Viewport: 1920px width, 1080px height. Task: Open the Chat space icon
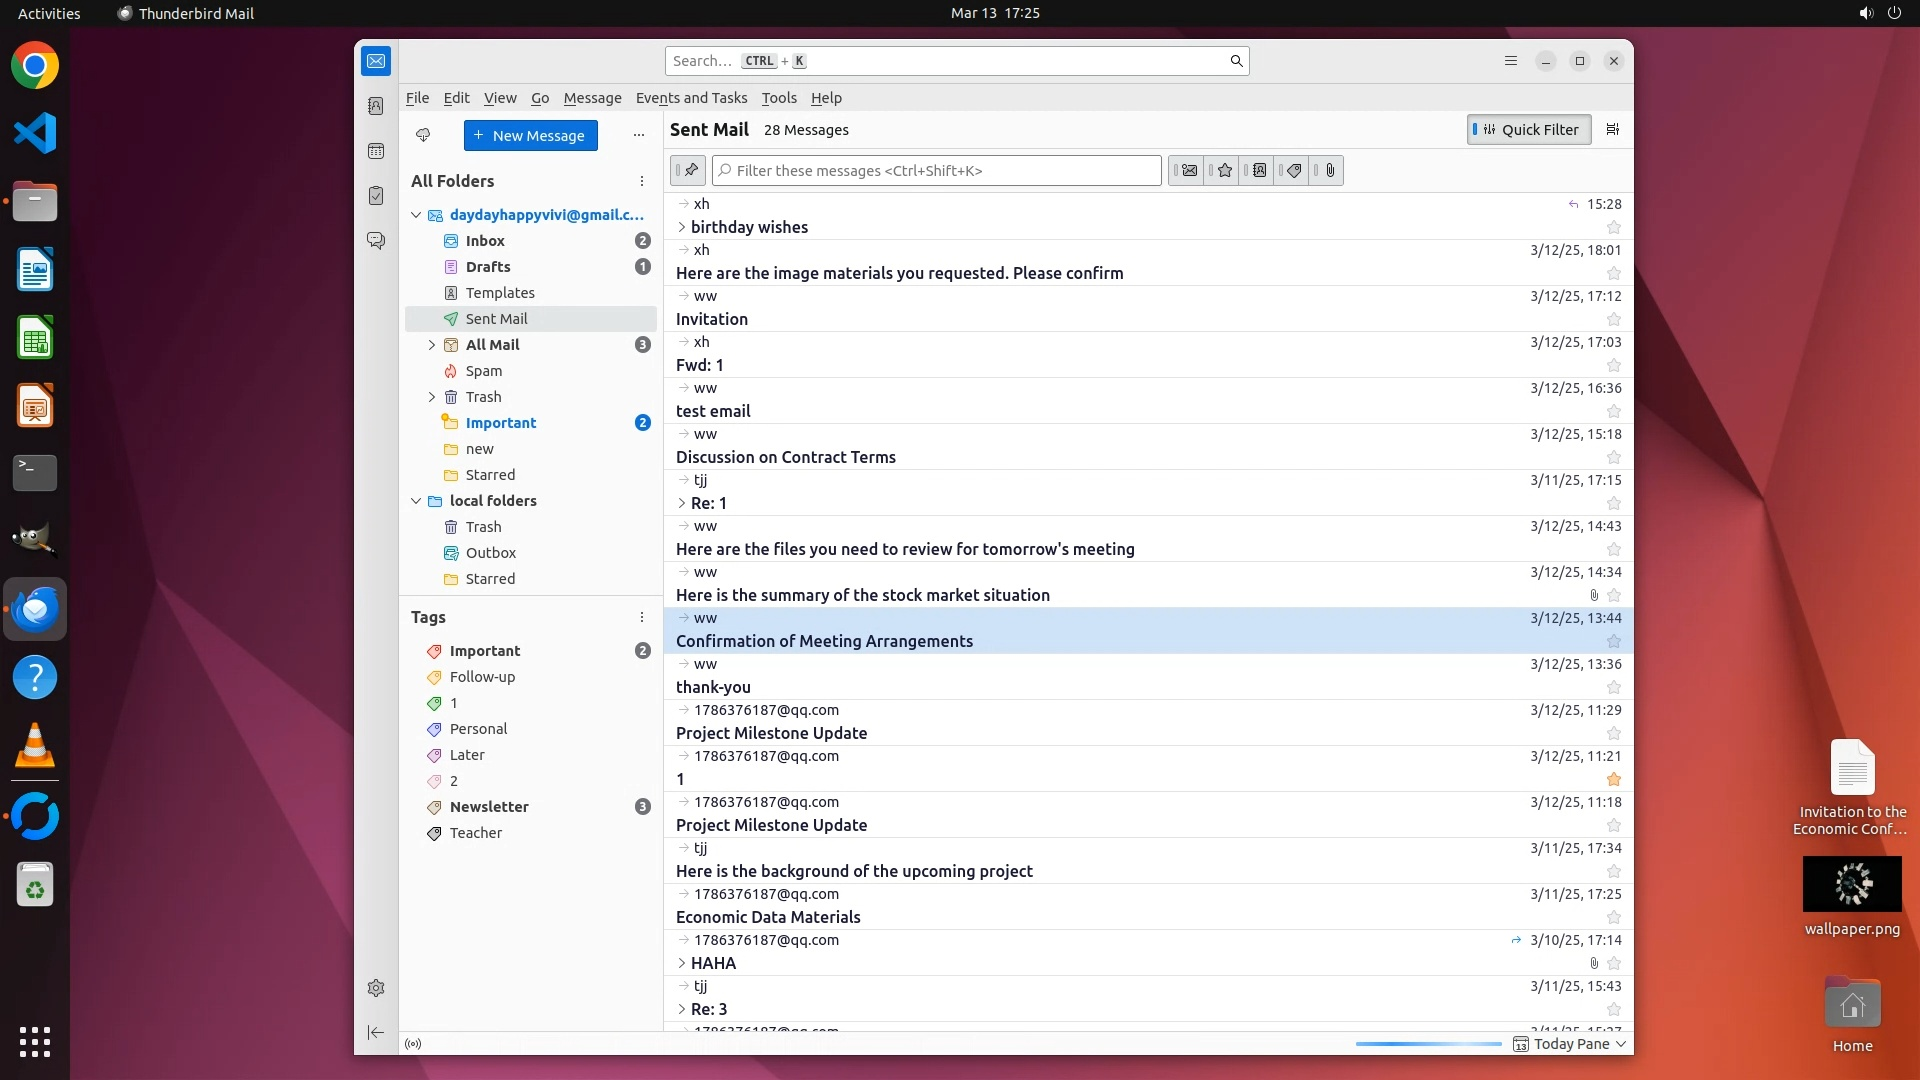click(376, 241)
